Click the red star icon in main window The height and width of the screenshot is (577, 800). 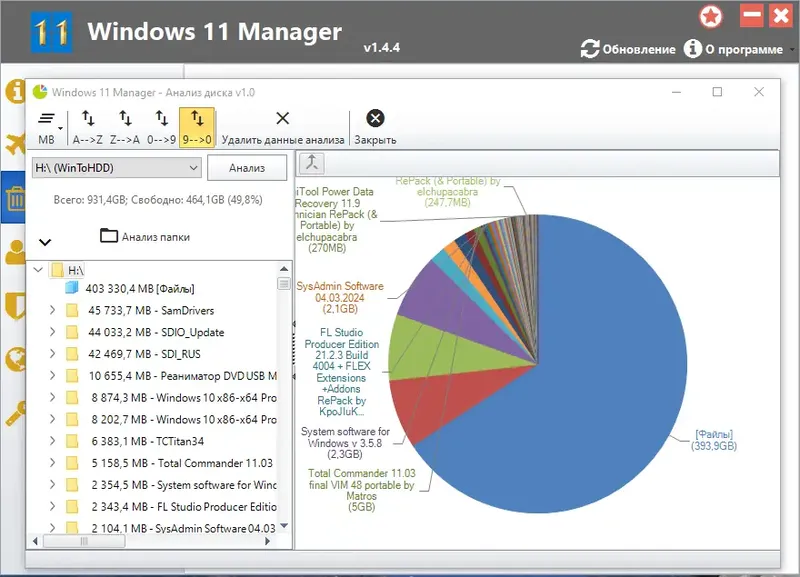pyautogui.click(x=711, y=16)
